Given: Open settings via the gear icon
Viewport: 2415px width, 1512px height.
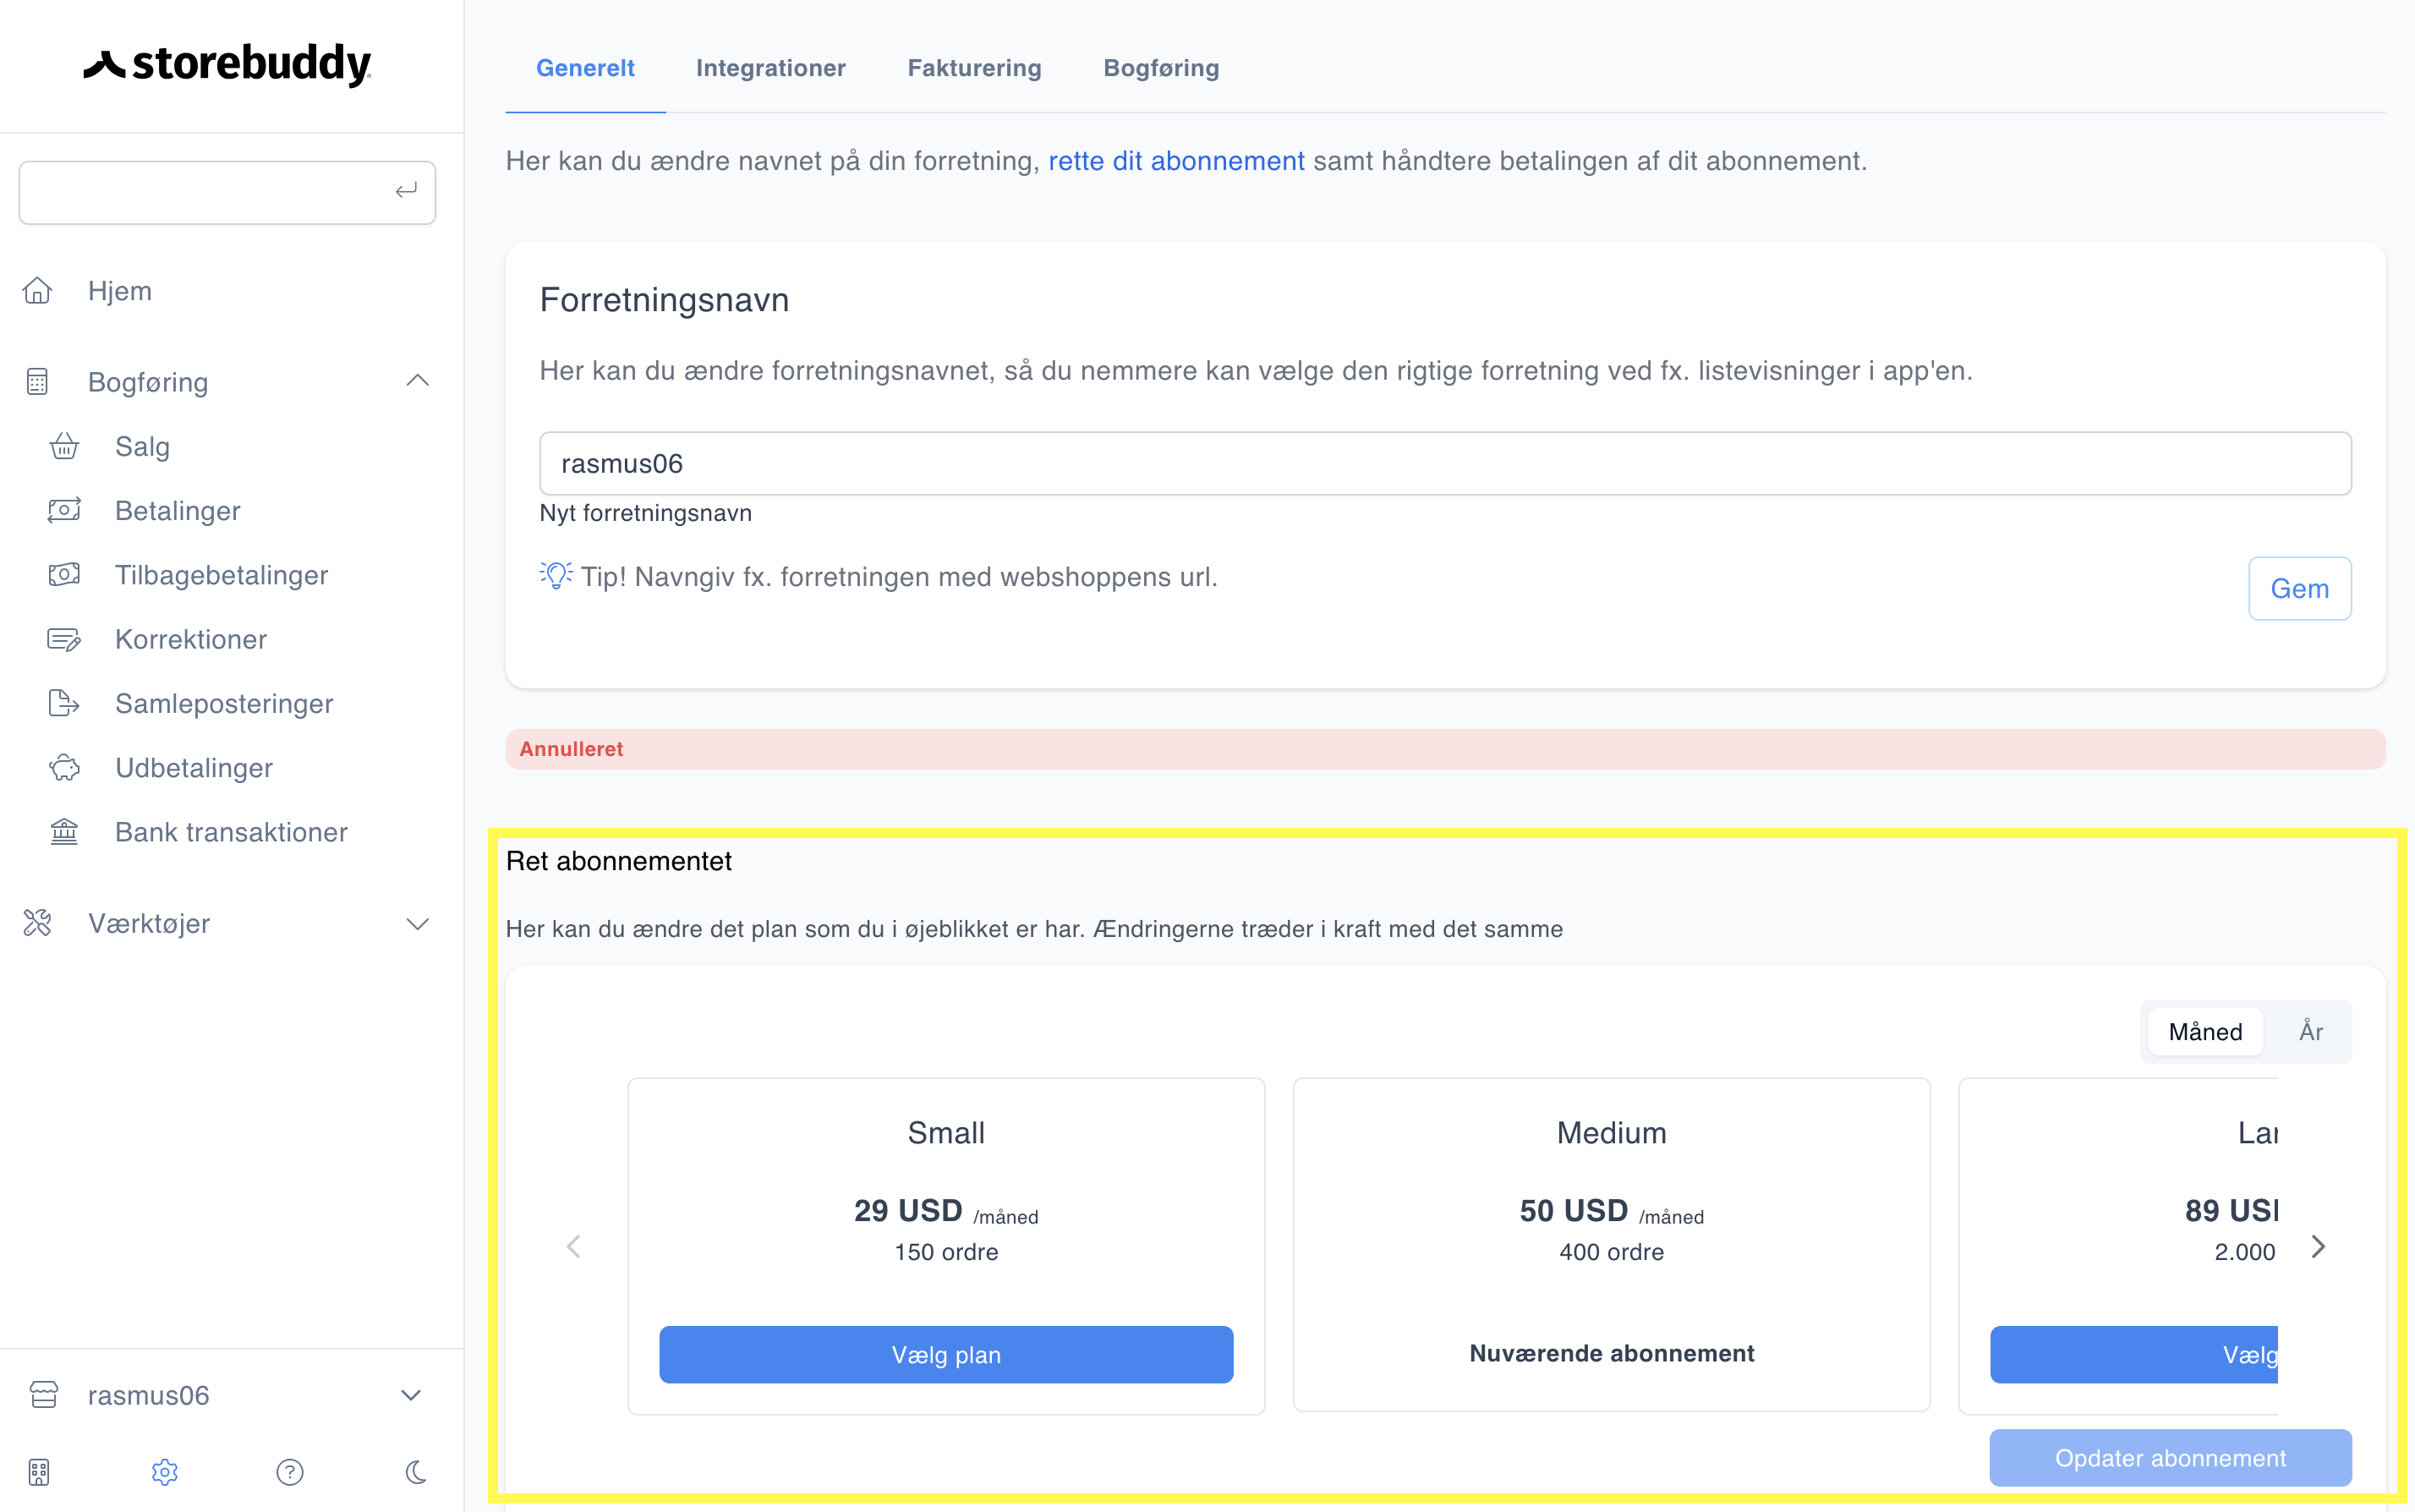Looking at the screenshot, I should coord(165,1472).
